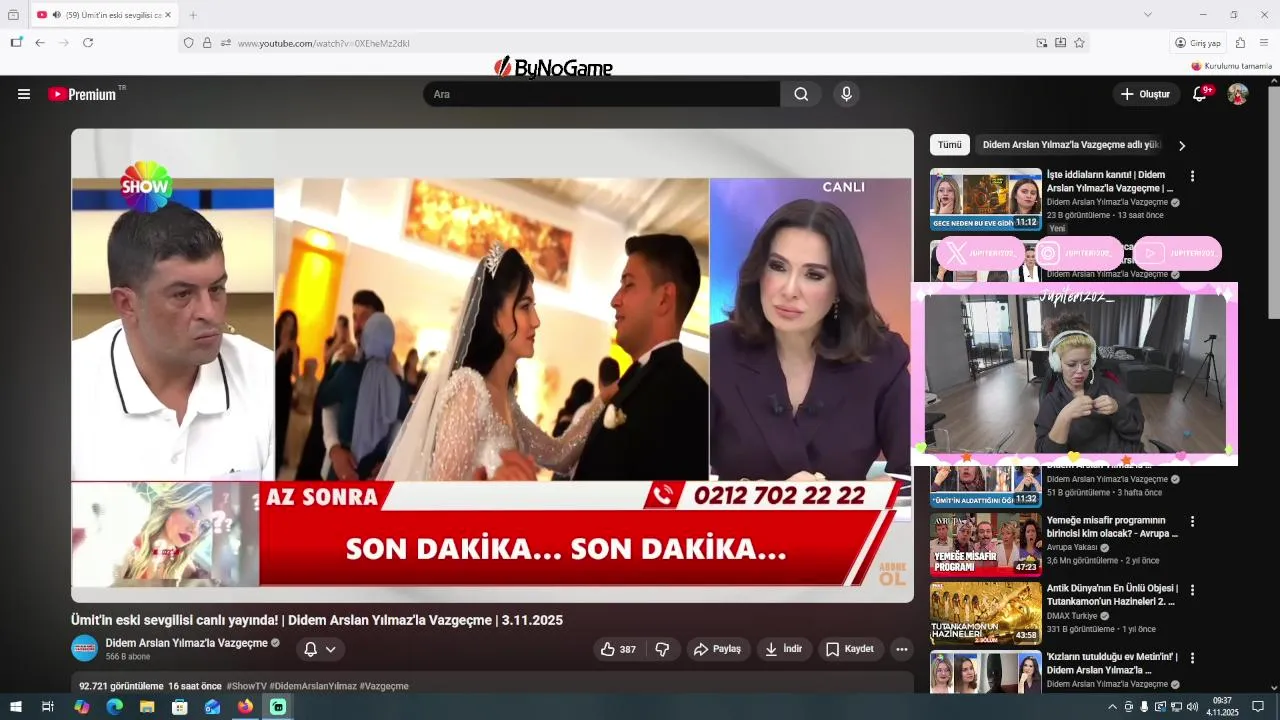This screenshot has height=720, width=1280.
Task: Click 'Kurulumu tamamla' notification
Action: click(x=1232, y=66)
